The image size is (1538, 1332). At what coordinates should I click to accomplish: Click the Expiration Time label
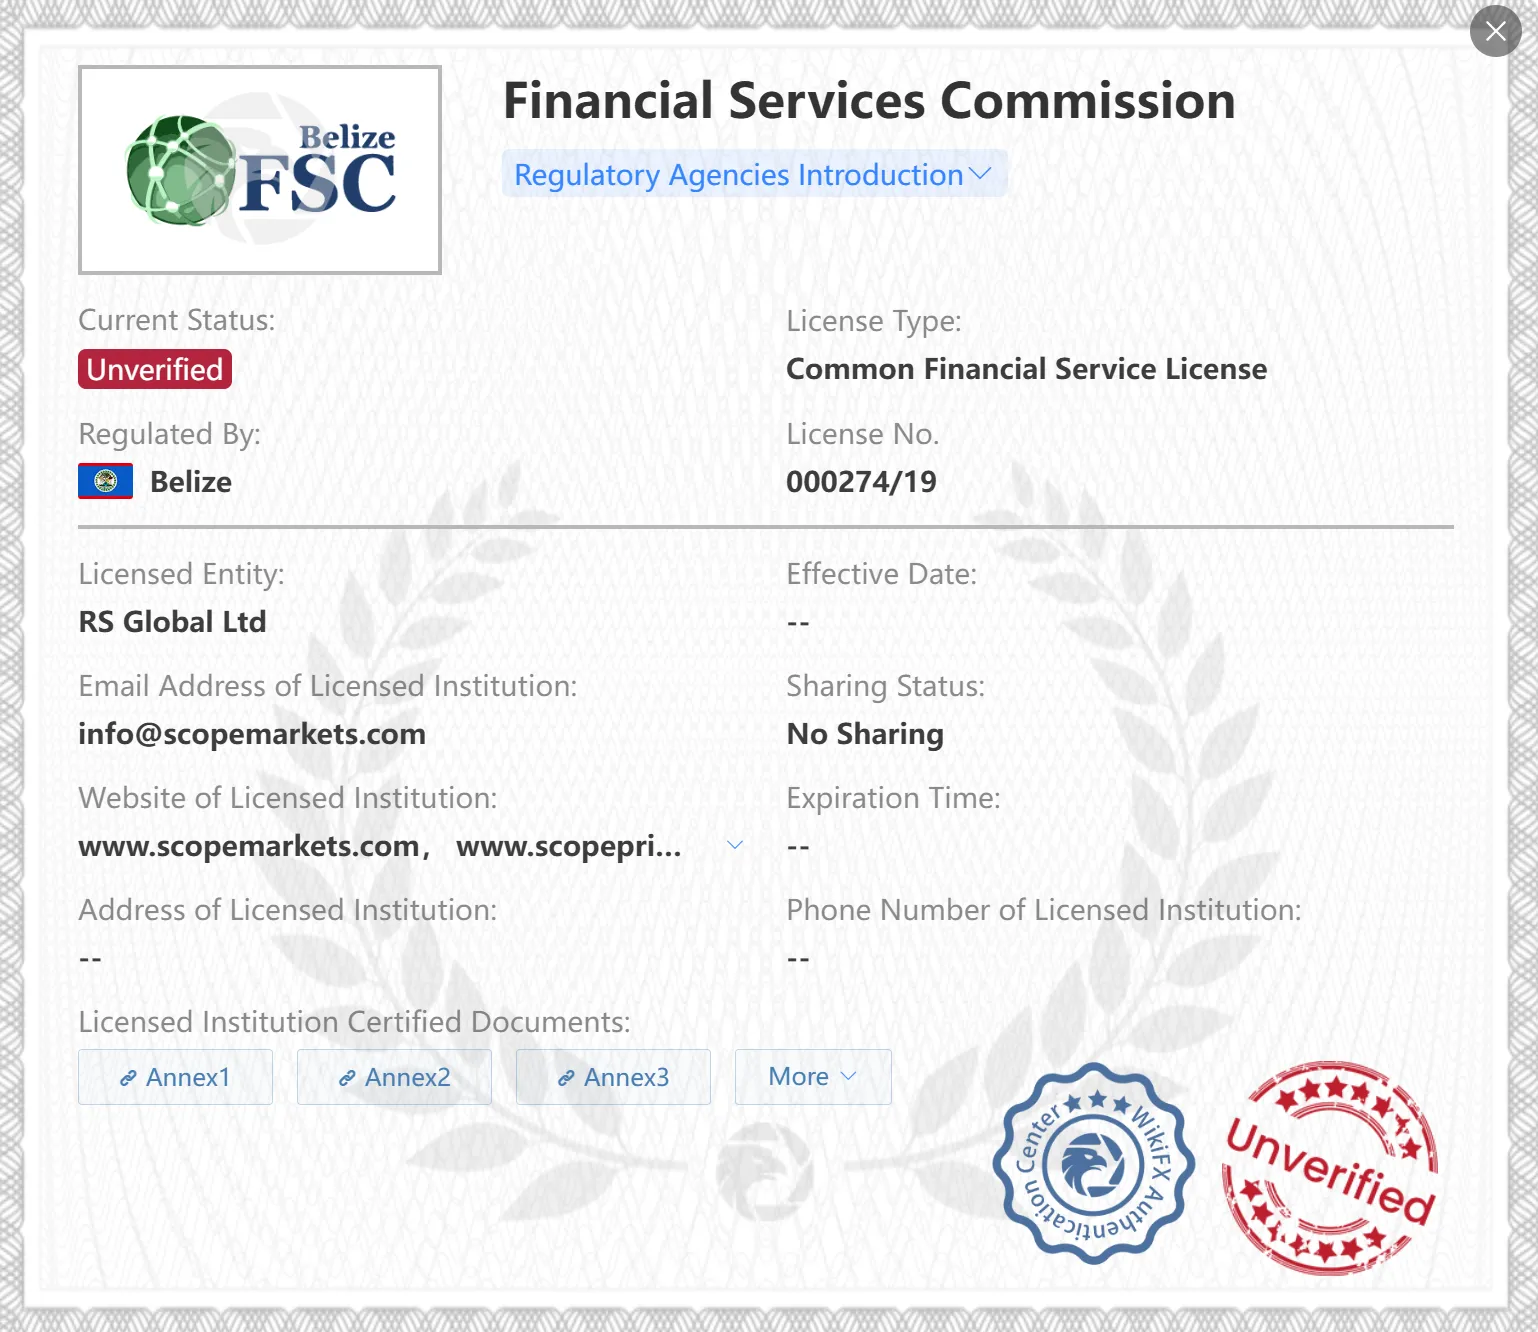pos(894,798)
